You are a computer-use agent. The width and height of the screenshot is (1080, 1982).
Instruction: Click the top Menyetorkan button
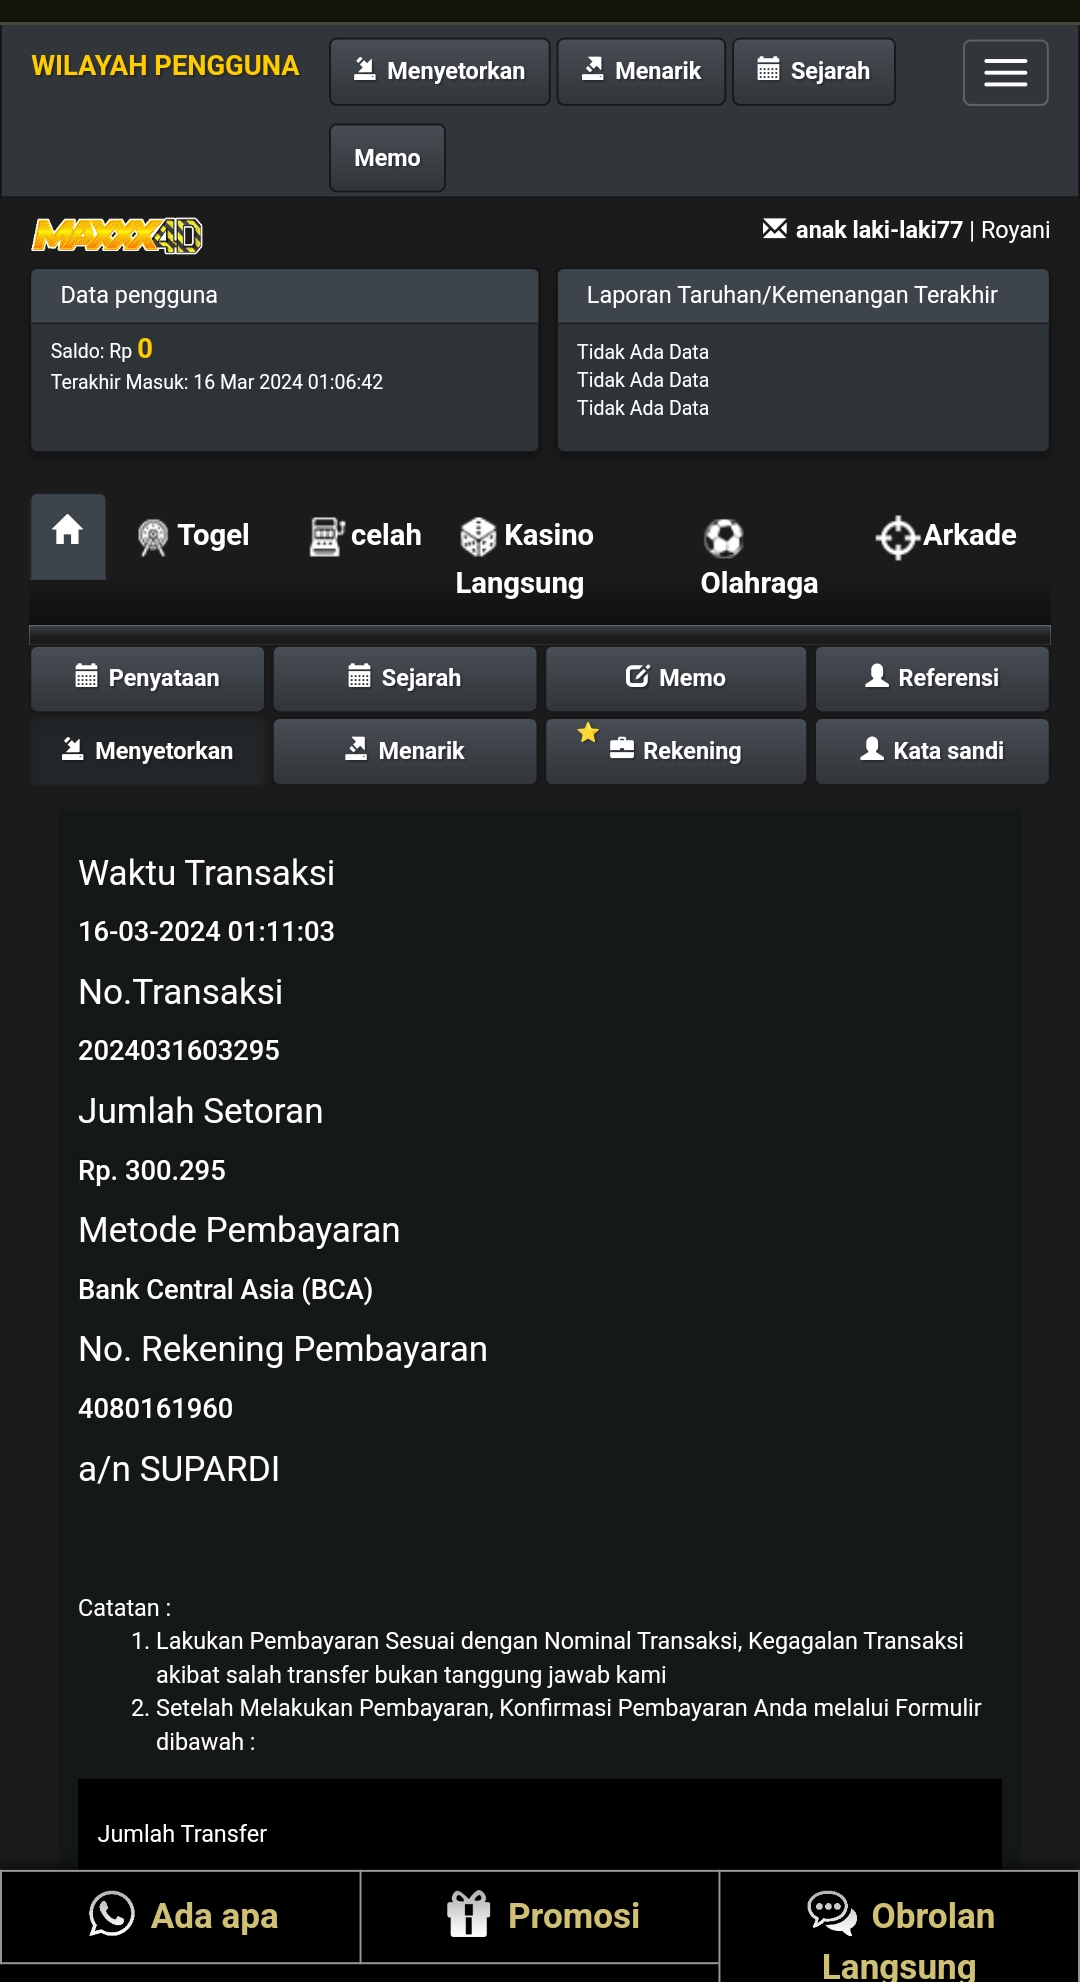point(440,72)
